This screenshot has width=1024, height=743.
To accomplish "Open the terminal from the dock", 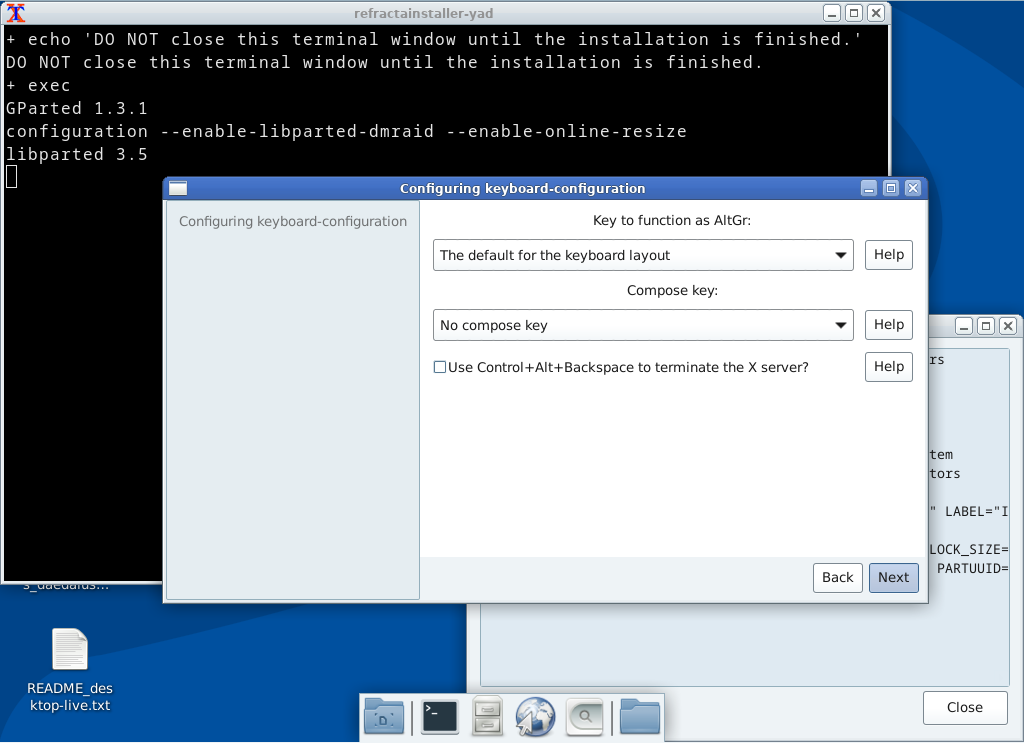I will coord(440,716).
